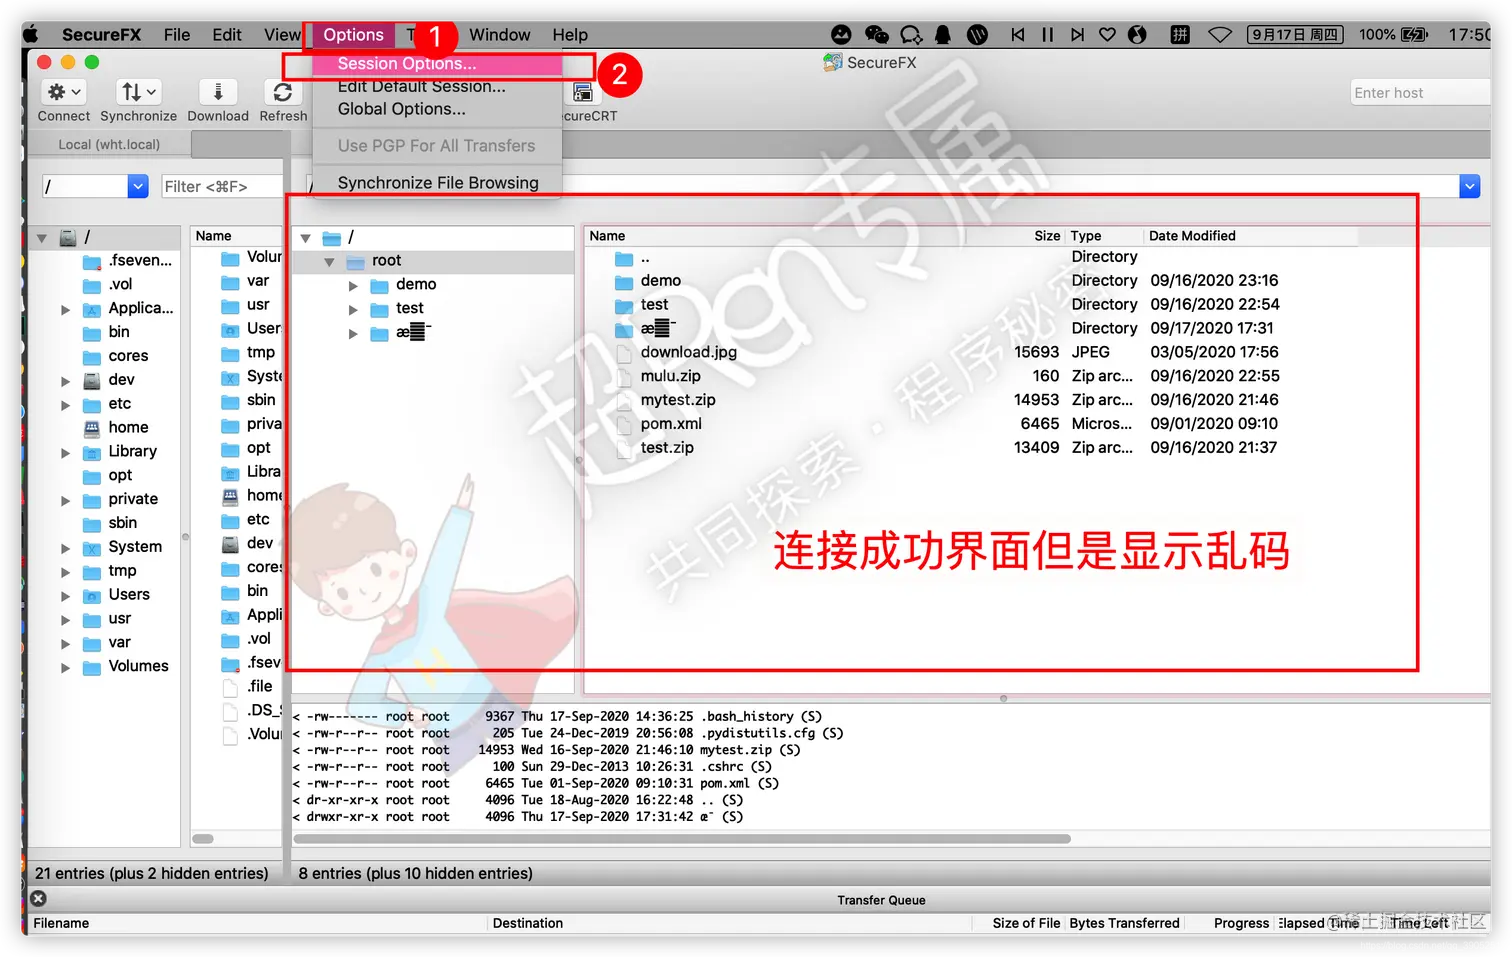Click the Download toolbar icon
1512x957 pixels.
click(x=218, y=92)
